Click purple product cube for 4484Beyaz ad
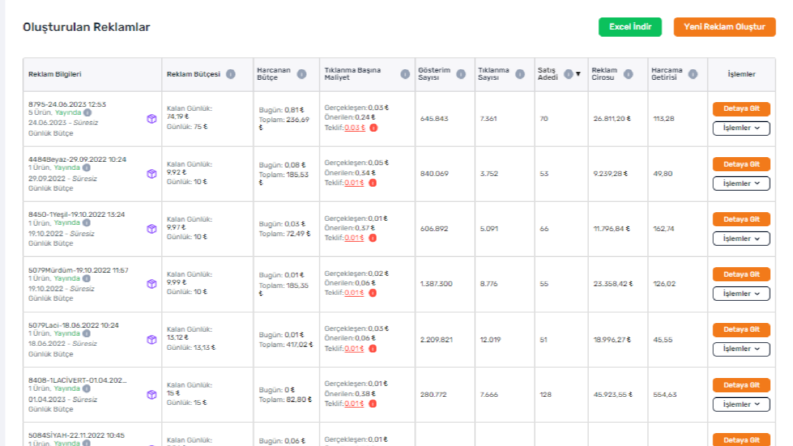793x446 pixels. pos(152,174)
